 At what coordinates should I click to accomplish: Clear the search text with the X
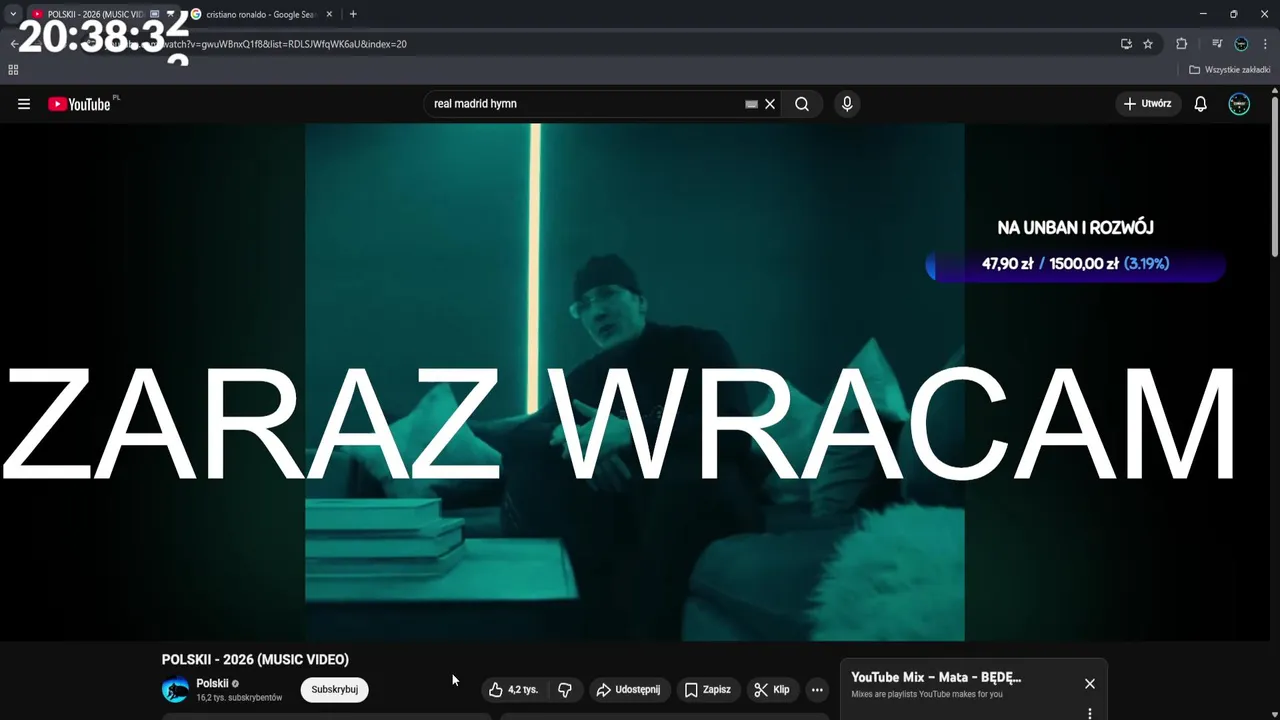pyautogui.click(x=770, y=104)
